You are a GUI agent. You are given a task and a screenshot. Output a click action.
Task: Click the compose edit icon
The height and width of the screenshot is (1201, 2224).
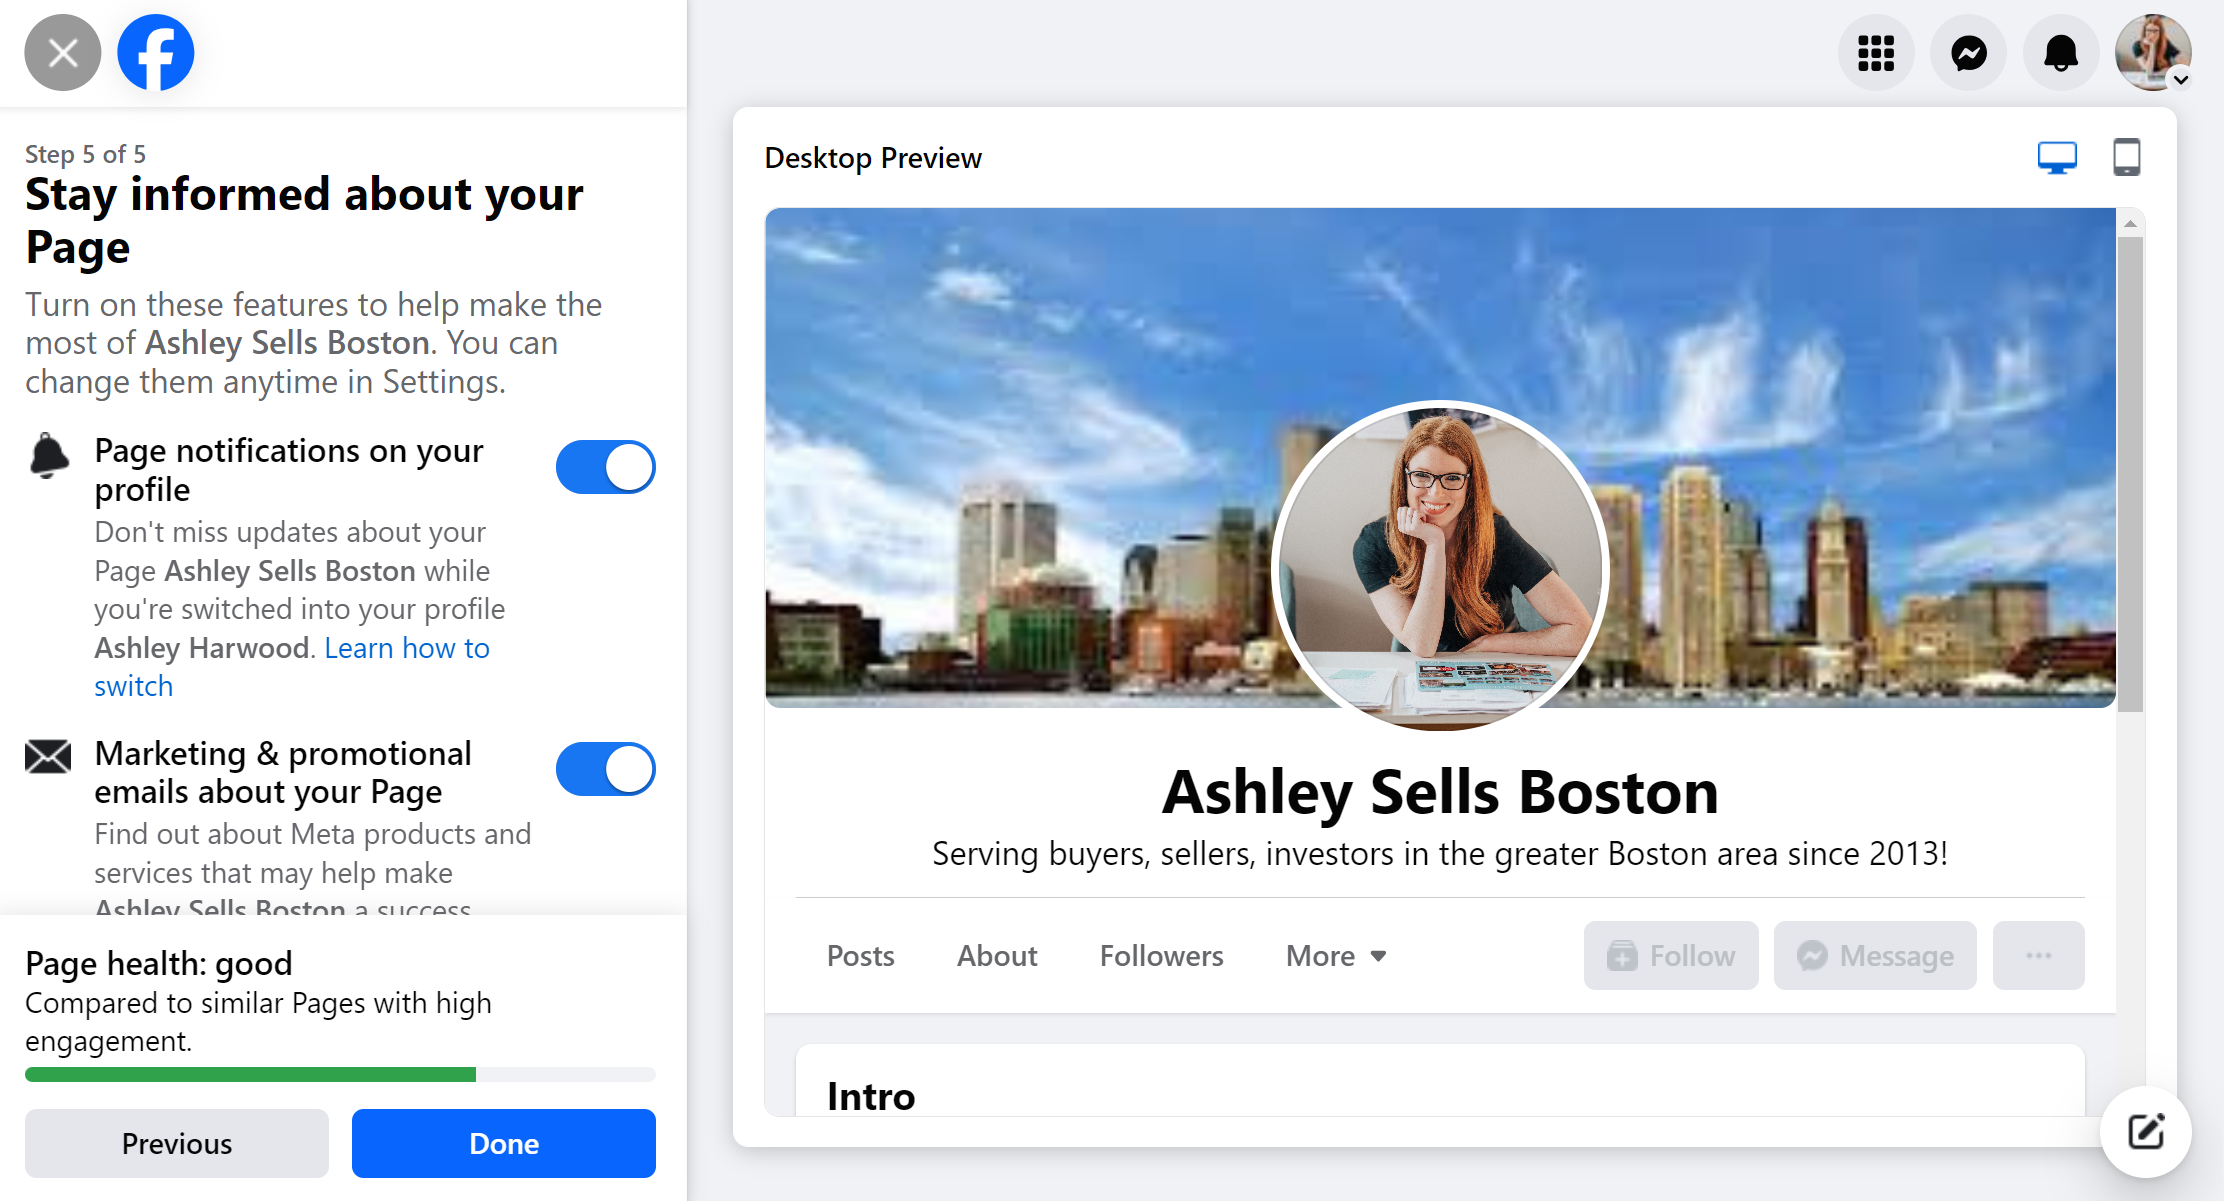[x=2146, y=1131]
